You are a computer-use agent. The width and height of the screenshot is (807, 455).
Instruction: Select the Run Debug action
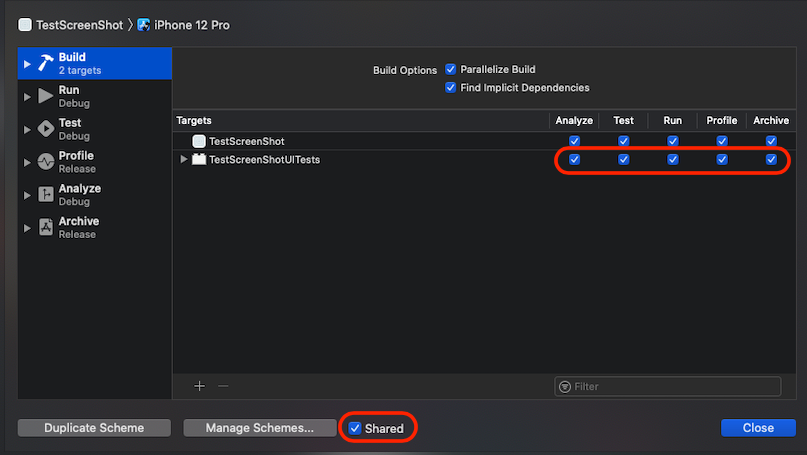point(95,96)
